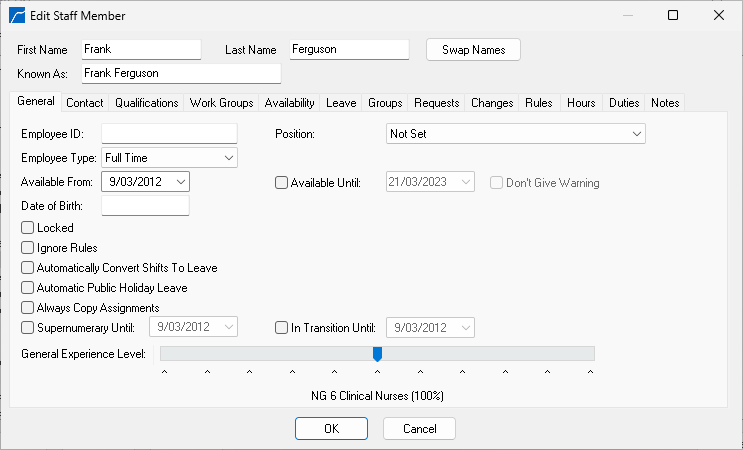The width and height of the screenshot is (743, 450).
Task: Enable the Locked checkbox
Action: tap(28, 228)
